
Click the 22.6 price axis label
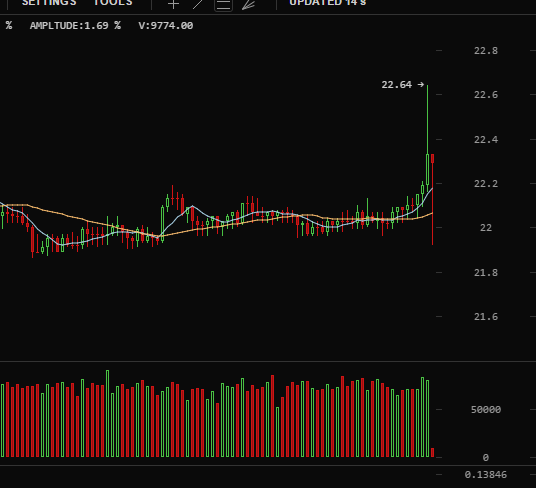click(486, 95)
